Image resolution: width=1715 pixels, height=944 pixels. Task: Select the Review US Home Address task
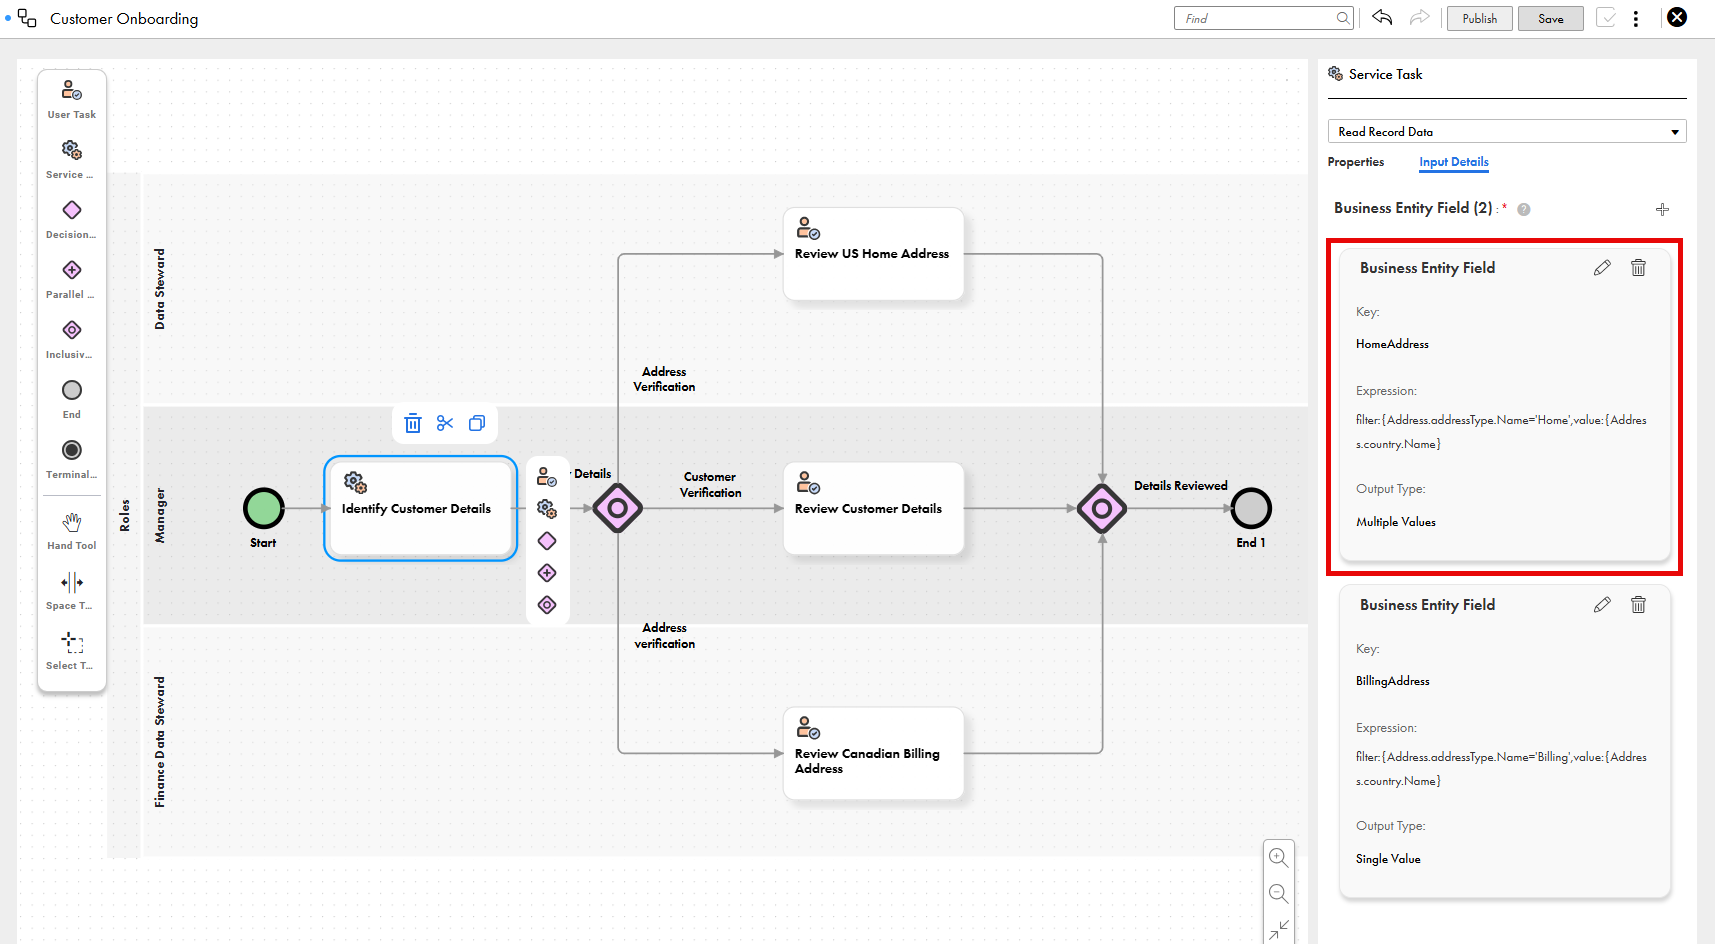click(x=873, y=253)
